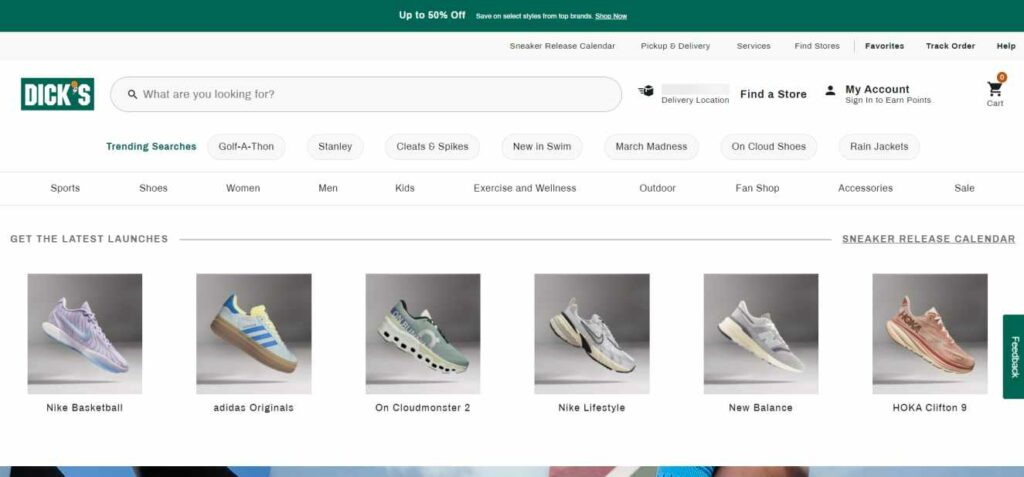Image resolution: width=1024 pixels, height=477 pixels.
Task: Open the Women menu
Action: [x=243, y=188]
